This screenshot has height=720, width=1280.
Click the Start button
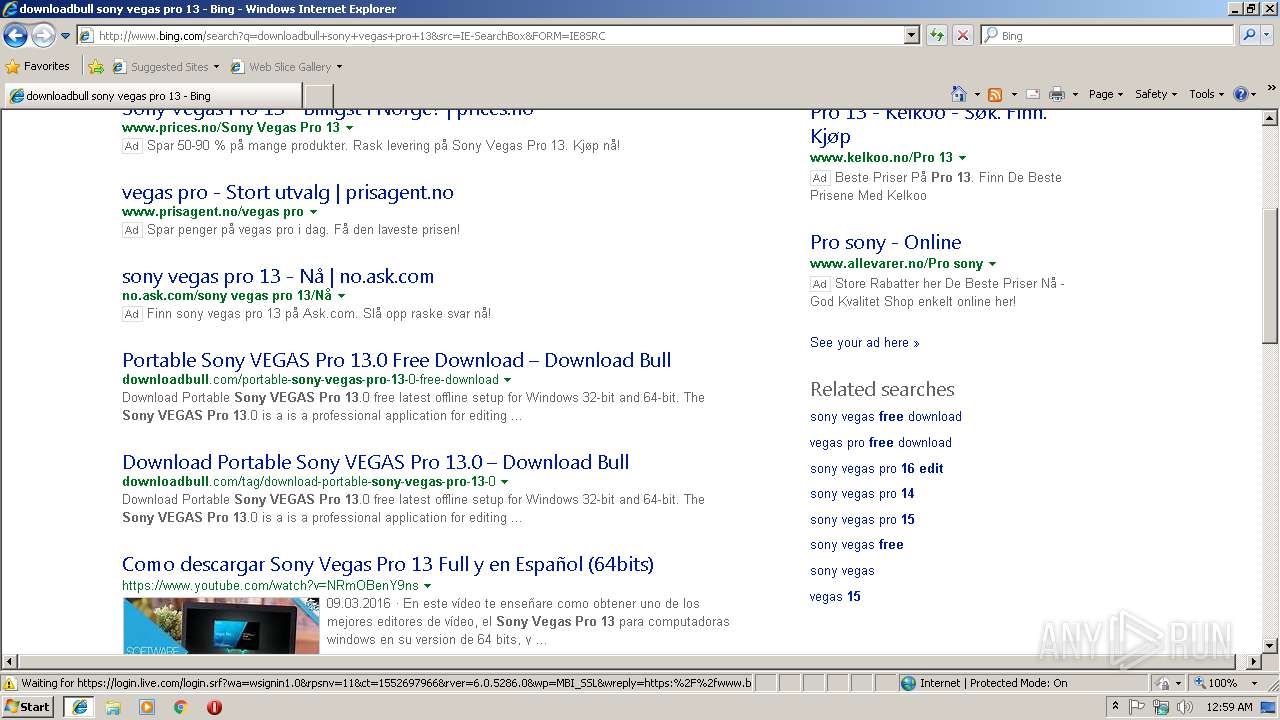coord(28,707)
